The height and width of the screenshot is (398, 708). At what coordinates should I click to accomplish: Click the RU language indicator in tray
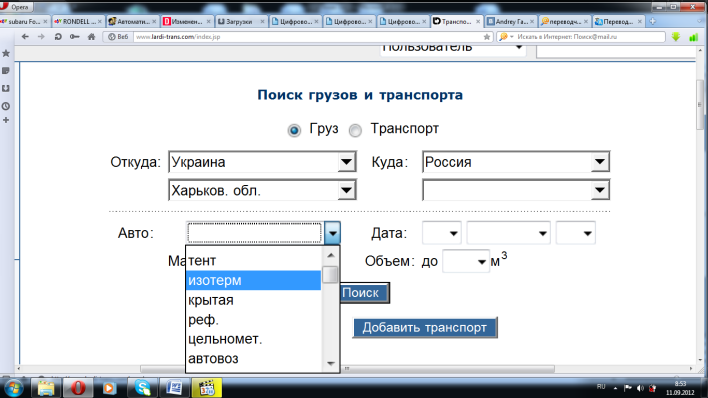601,387
